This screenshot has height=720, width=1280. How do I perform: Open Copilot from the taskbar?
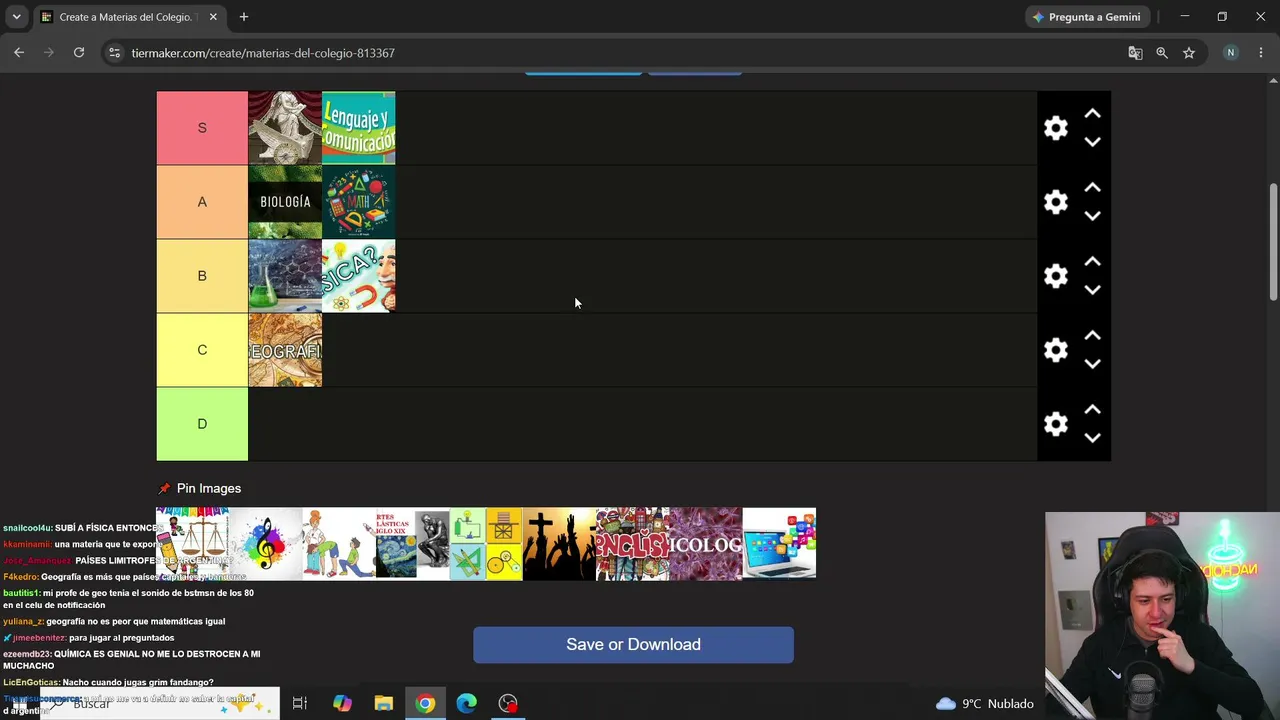coord(342,703)
